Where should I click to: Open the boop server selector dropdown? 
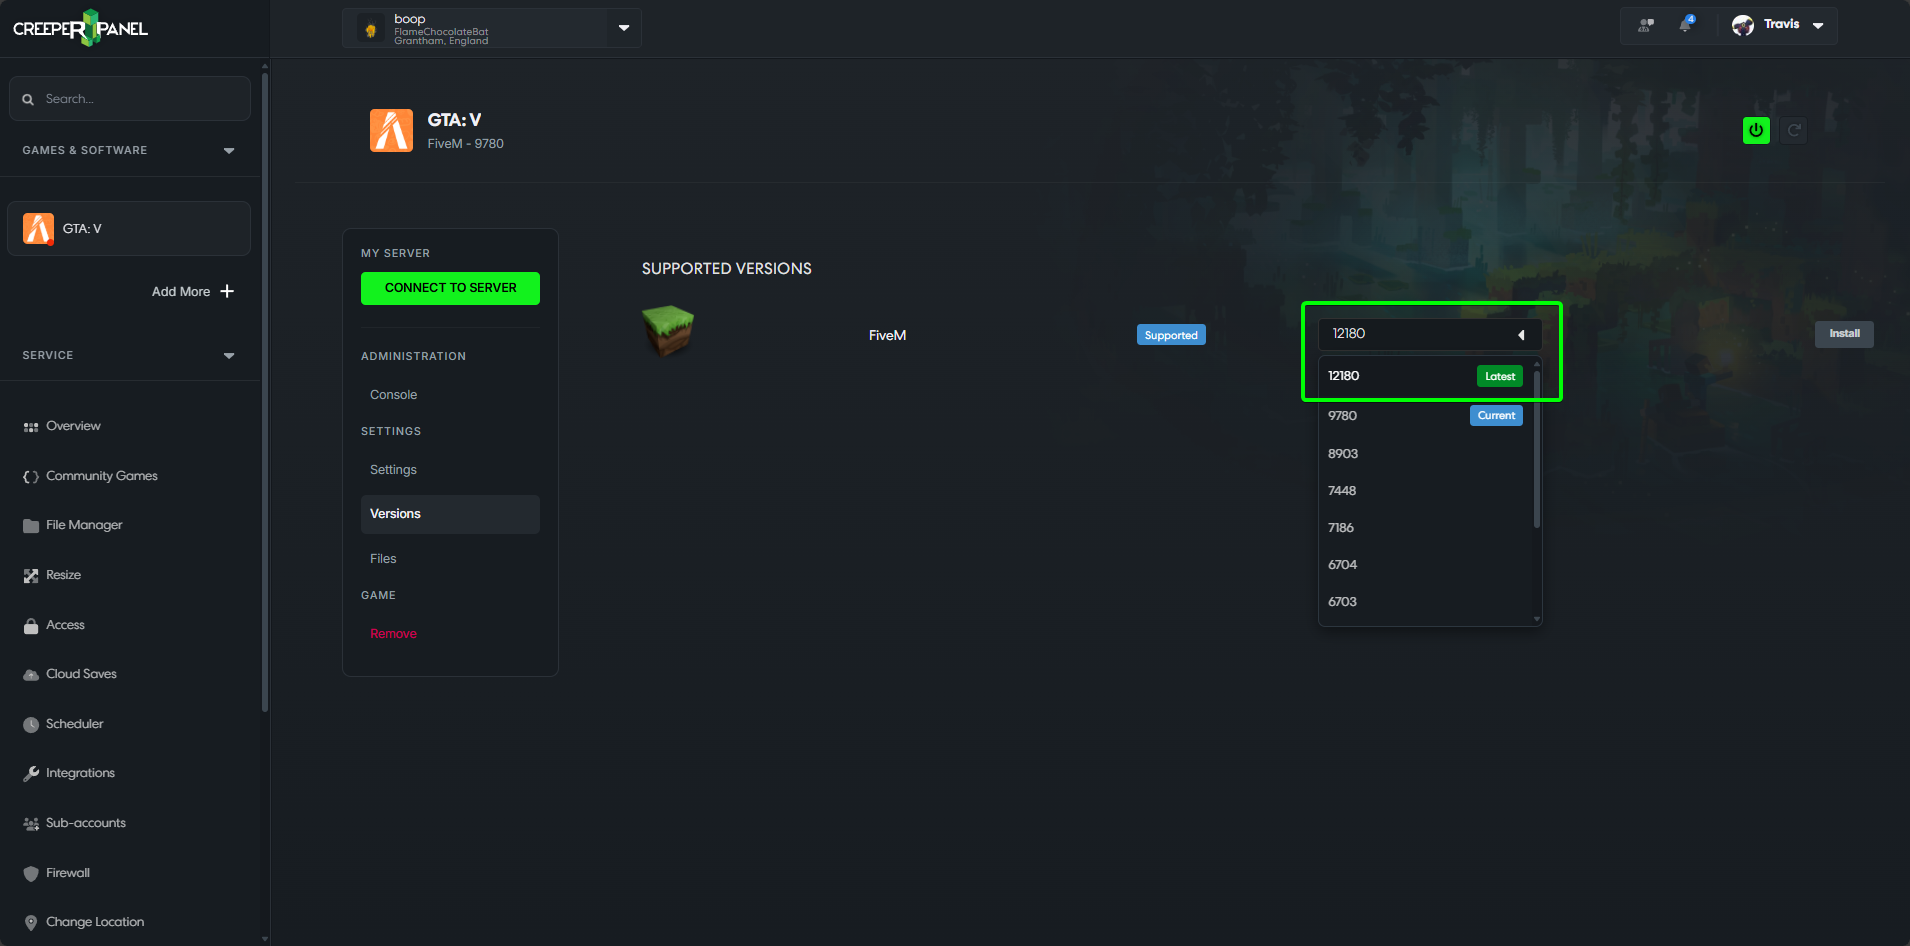[x=624, y=28]
